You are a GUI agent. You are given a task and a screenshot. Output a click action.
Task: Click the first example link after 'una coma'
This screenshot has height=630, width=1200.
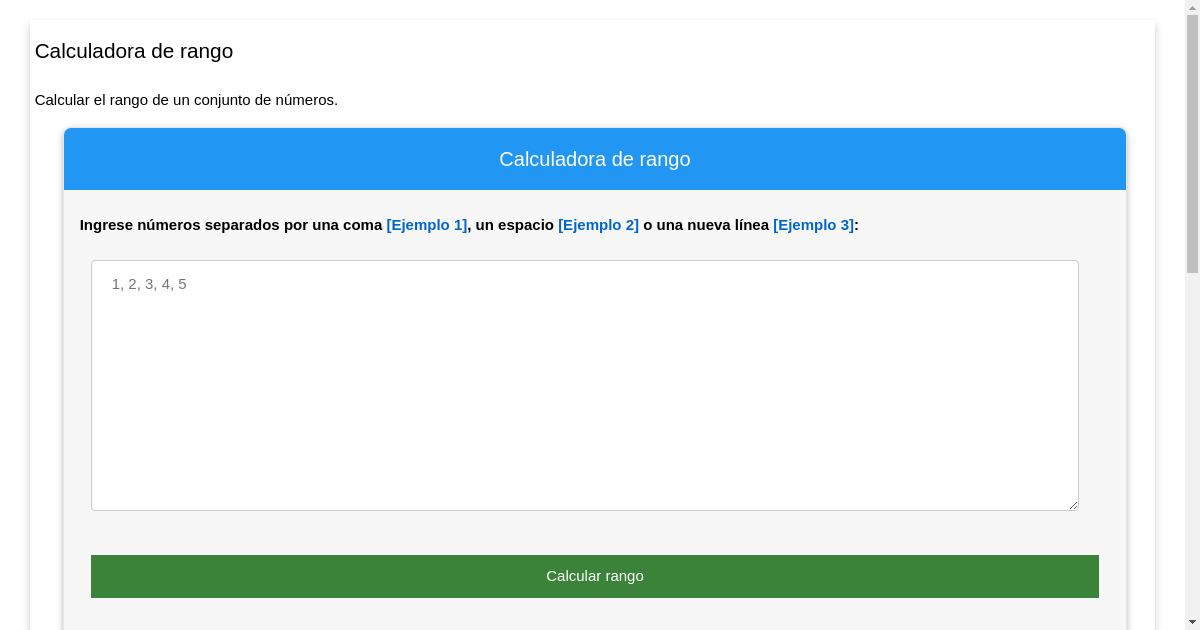pos(426,225)
